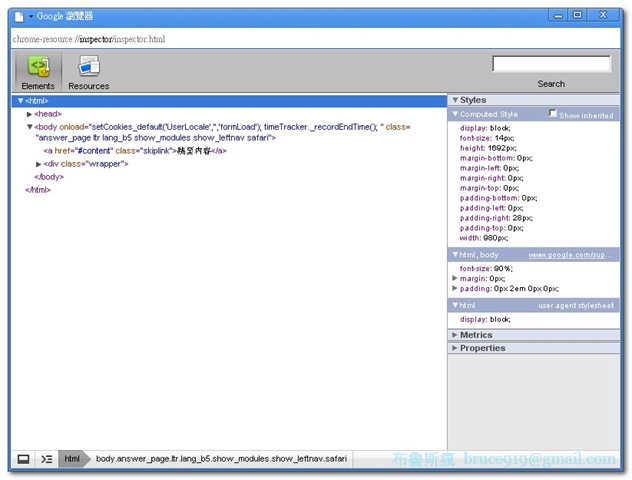Select the closing </html> tag row
This screenshot has width=632, height=480.
click(x=38, y=190)
